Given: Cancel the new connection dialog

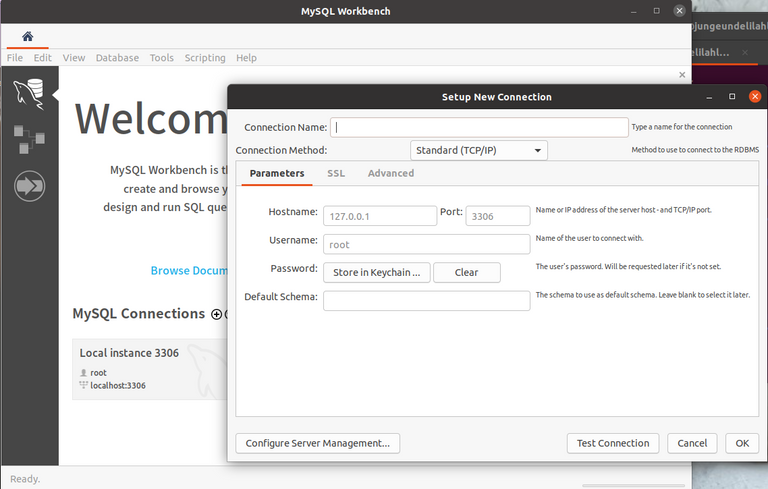Looking at the screenshot, I should pos(692,443).
